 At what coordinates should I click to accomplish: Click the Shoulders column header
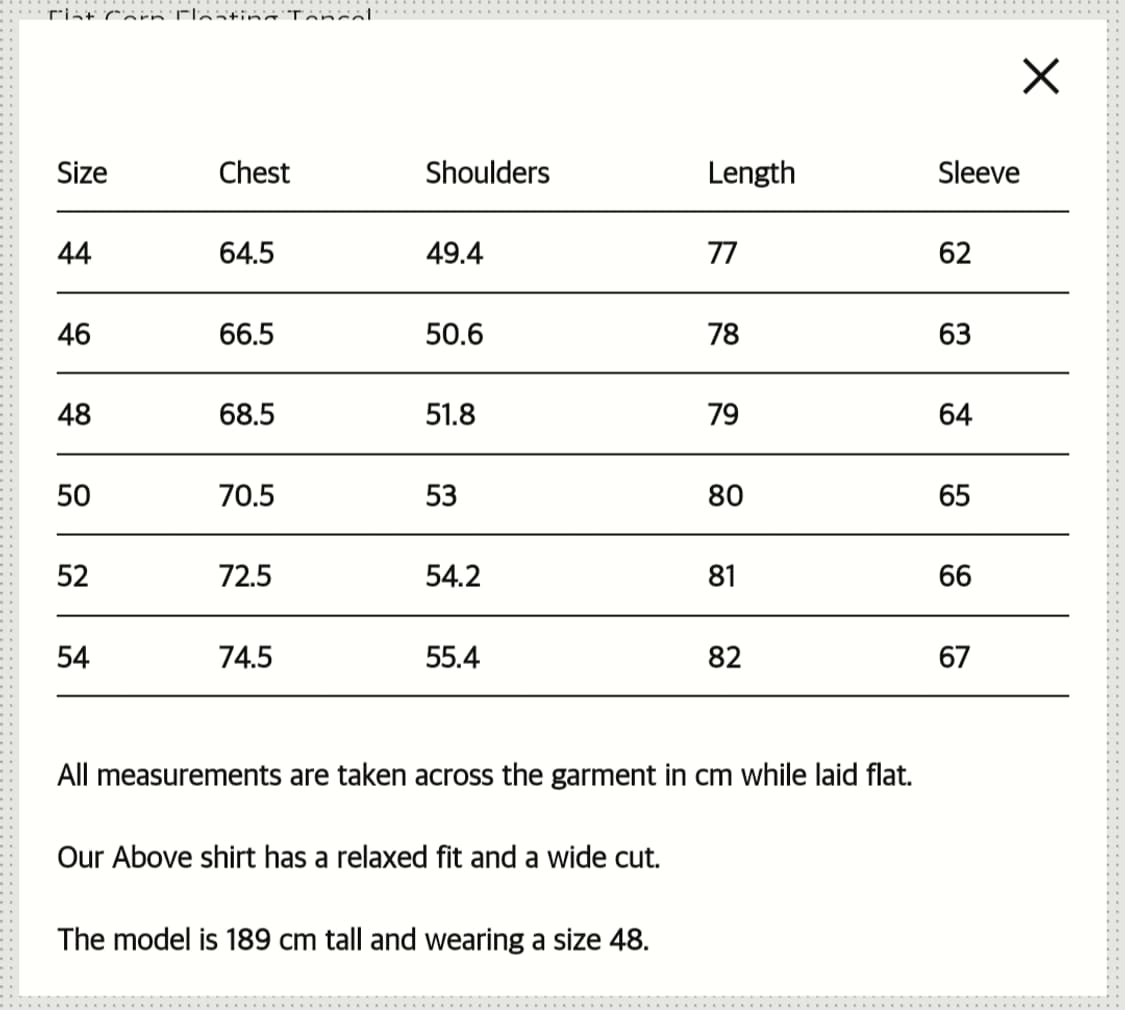coord(487,173)
